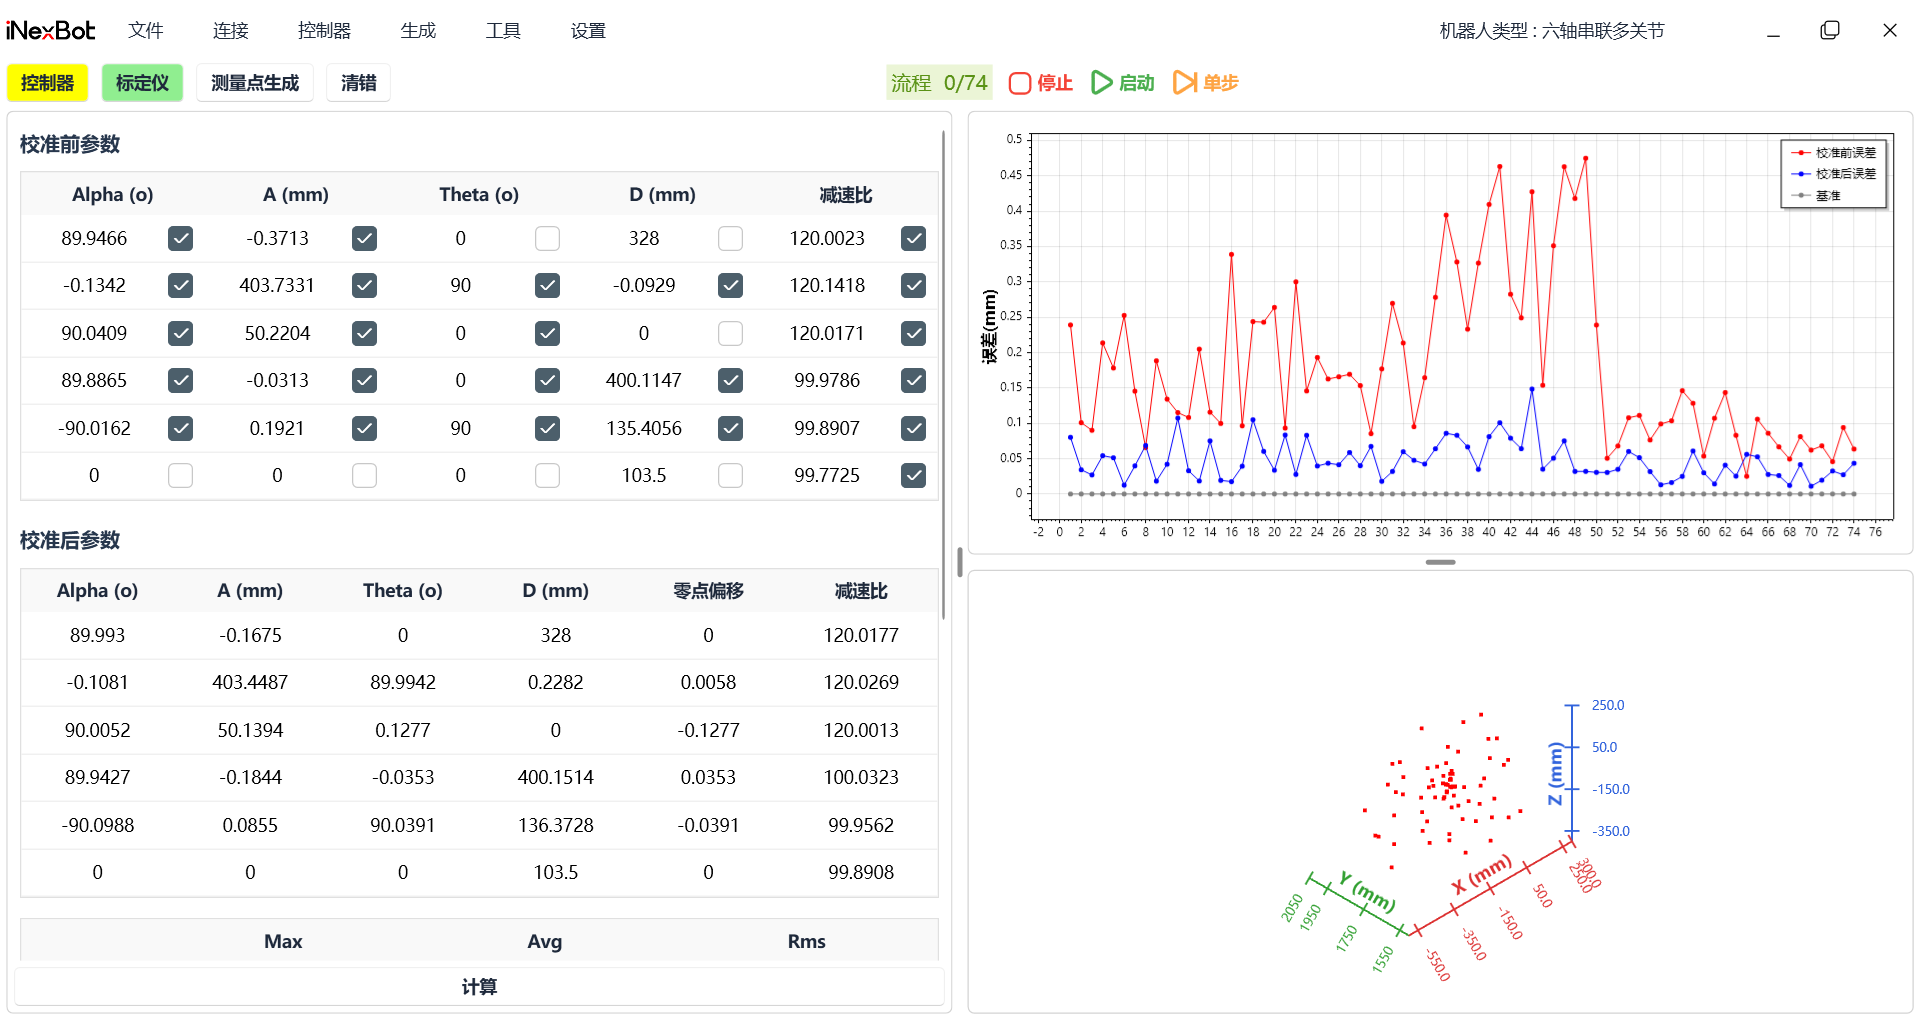Click the cell 400.1514 in calibrated table
1920x1020 pixels.
pos(555,777)
